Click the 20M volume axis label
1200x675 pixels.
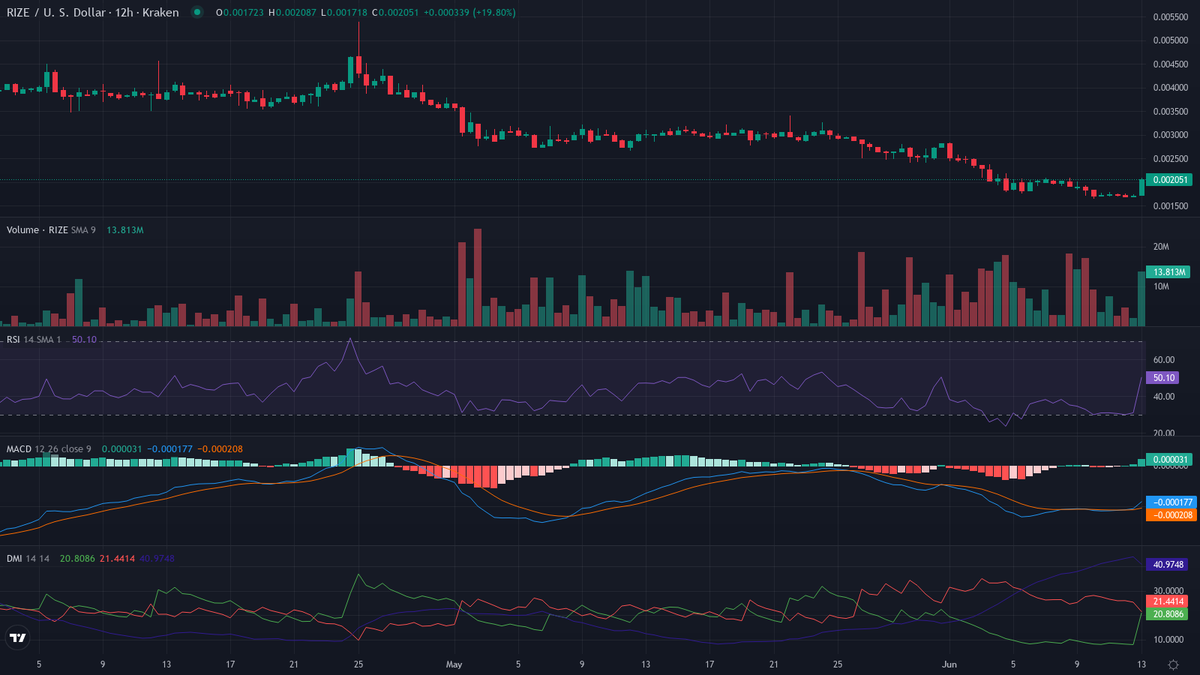[x=1161, y=246]
